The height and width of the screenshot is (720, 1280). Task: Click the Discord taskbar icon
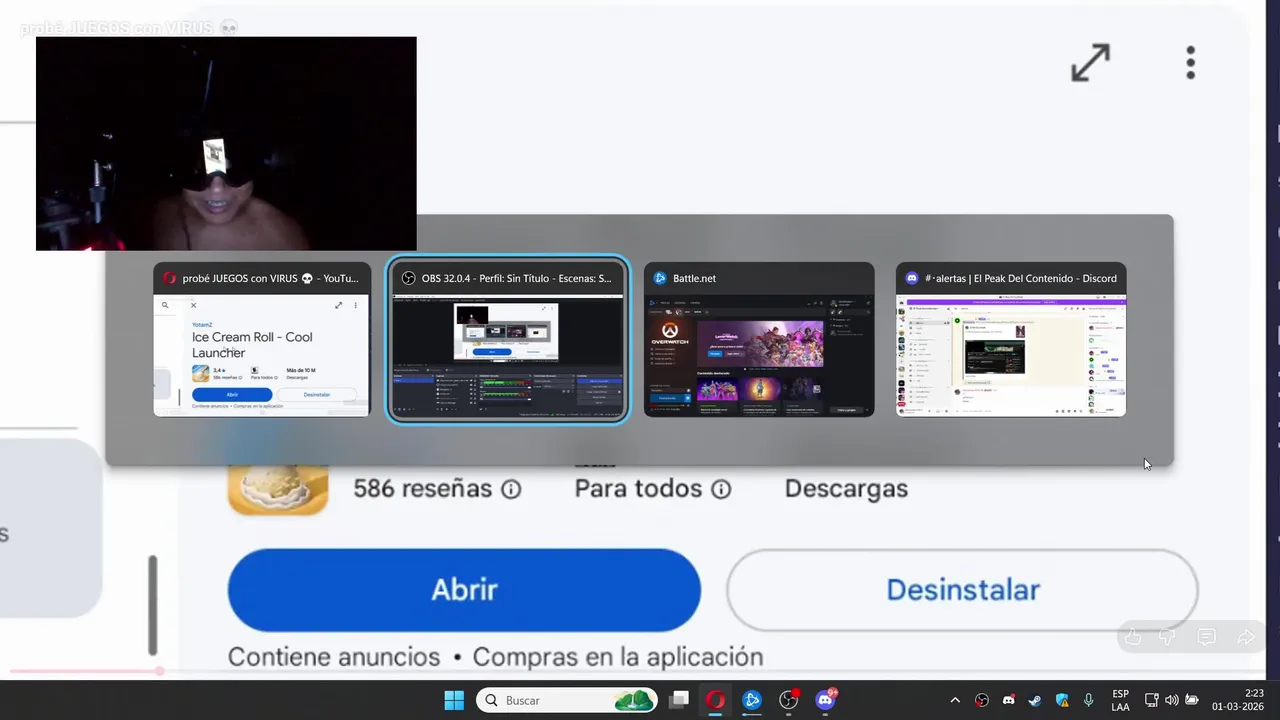pos(826,700)
